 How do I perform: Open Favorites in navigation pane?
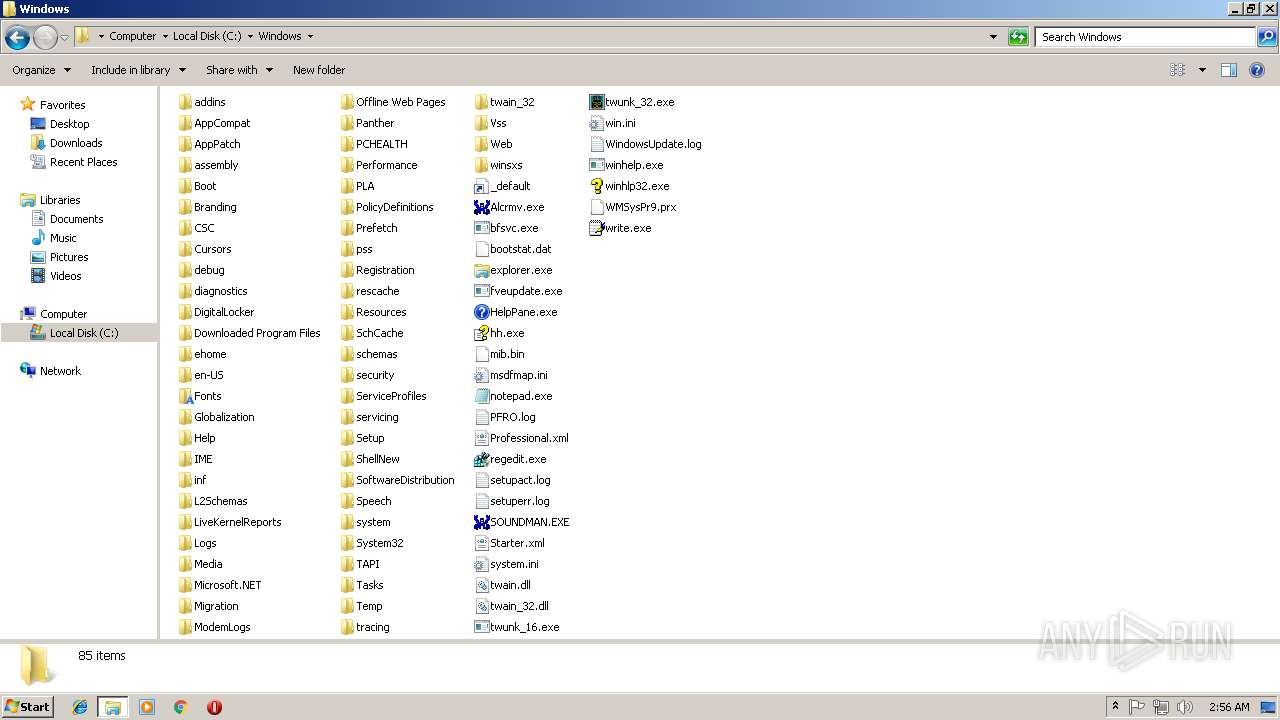coord(62,105)
